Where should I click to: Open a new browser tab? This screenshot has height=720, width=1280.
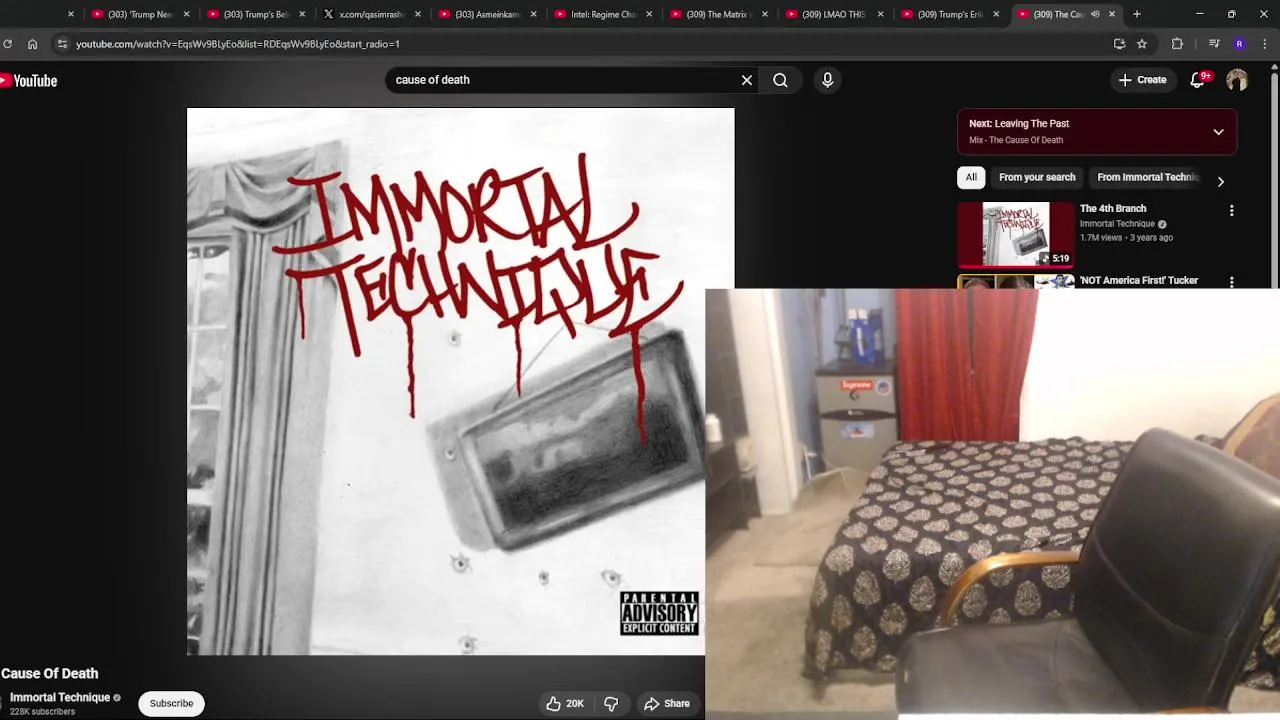pos(1137,14)
